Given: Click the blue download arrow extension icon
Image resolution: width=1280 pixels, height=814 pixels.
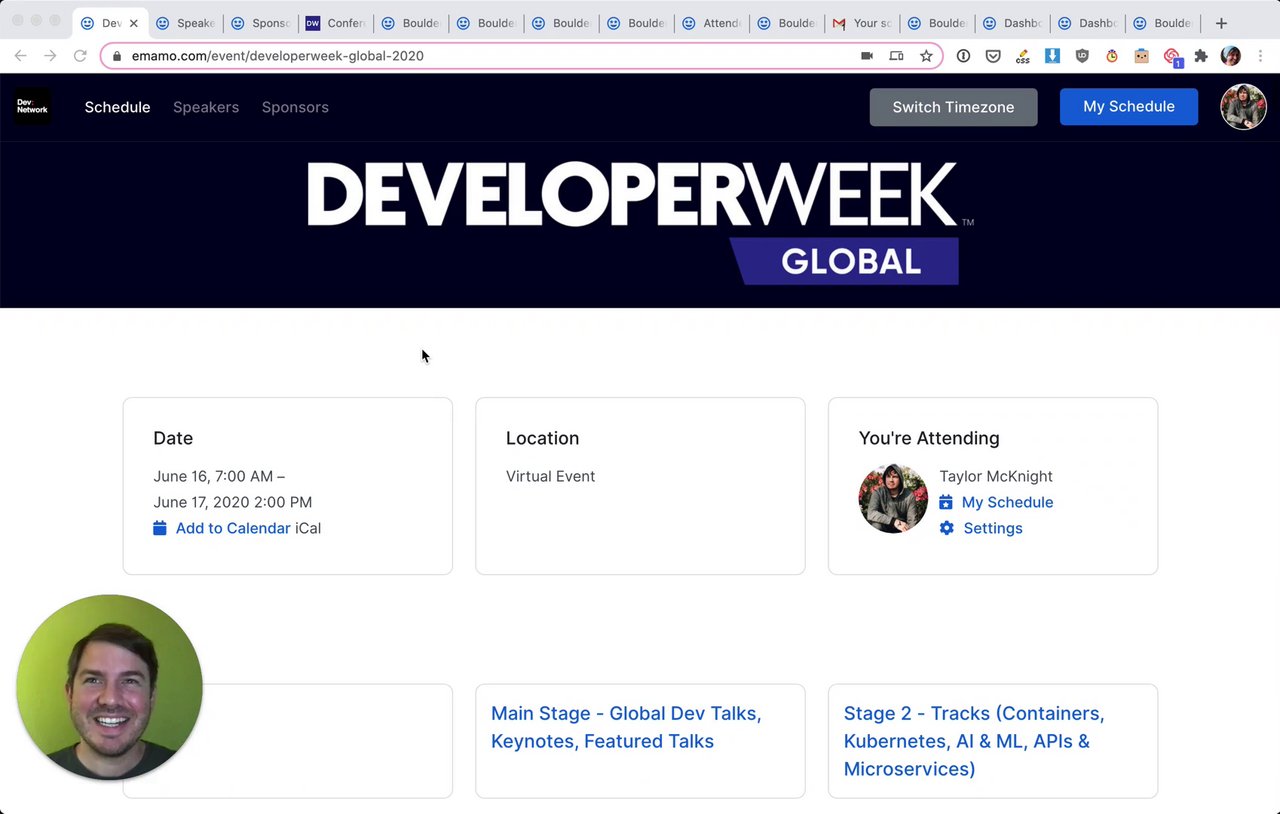Looking at the screenshot, I should point(1052,56).
